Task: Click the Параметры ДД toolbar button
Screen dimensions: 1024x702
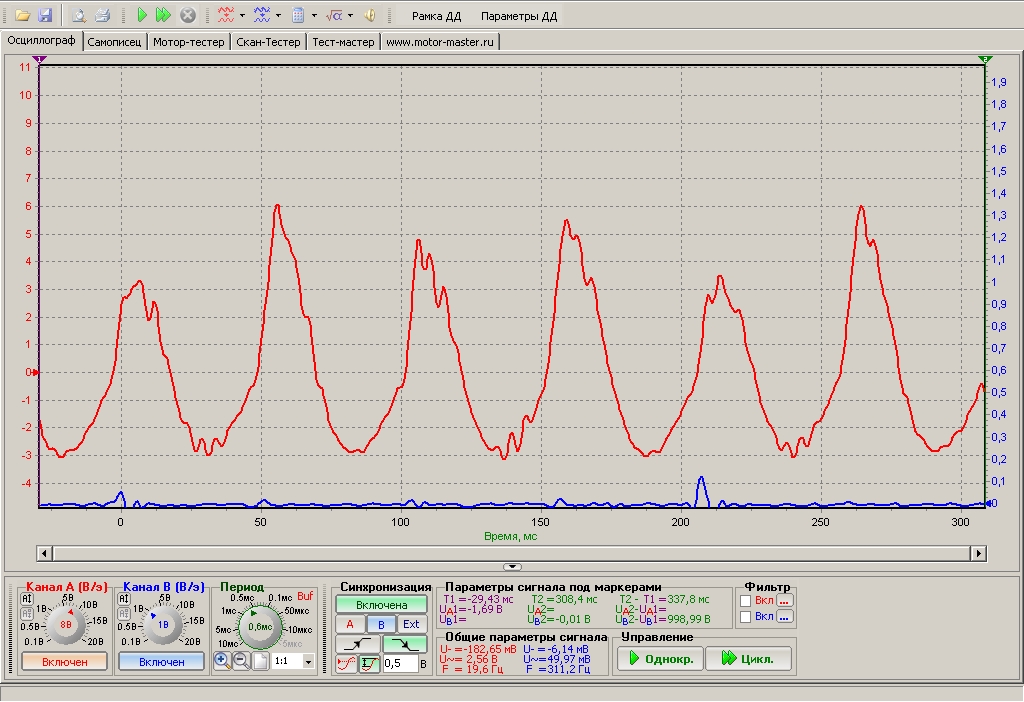Action: pos(519,16)
